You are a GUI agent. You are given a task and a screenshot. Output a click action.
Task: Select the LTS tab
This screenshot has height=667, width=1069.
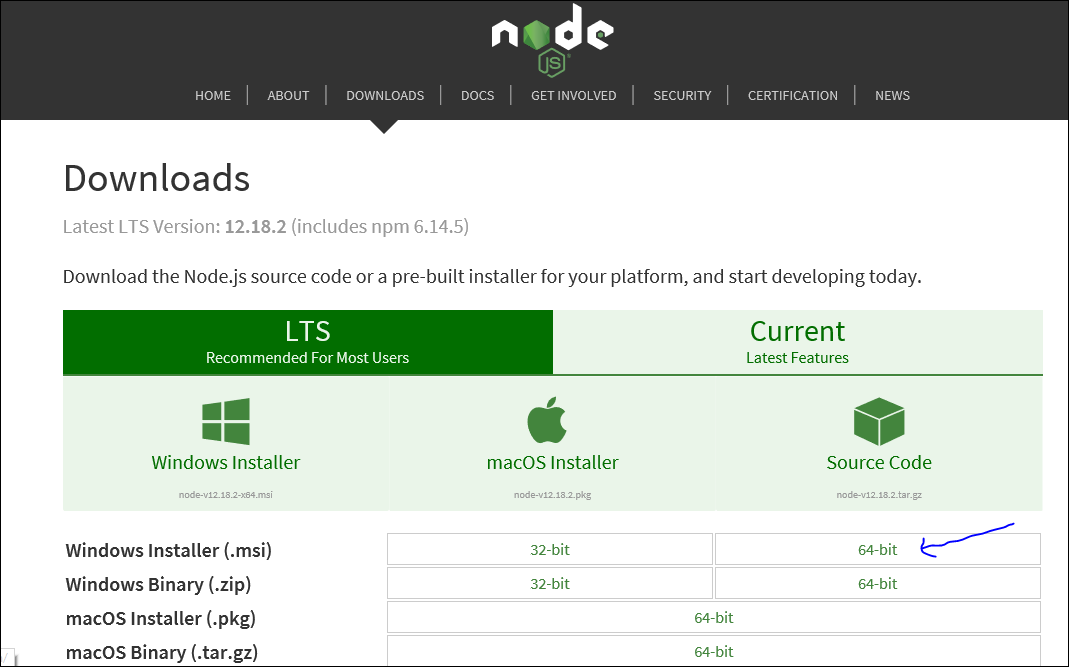pos(307,342)
